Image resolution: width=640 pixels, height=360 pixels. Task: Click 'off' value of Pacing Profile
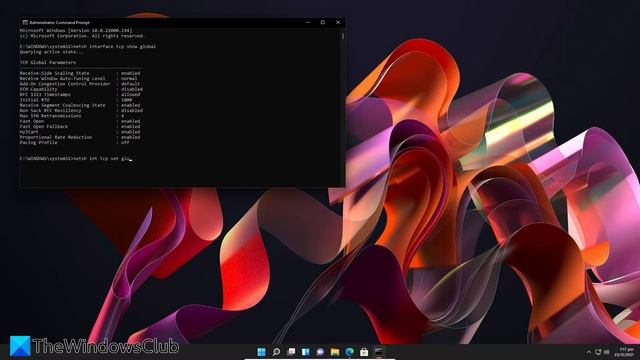(125, 142)
